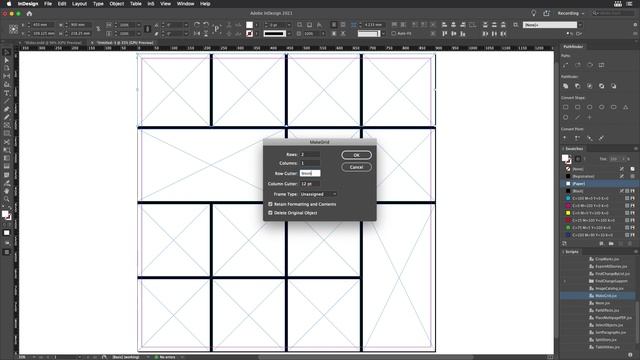Convert shape to triangle icon

click(626, 107)
